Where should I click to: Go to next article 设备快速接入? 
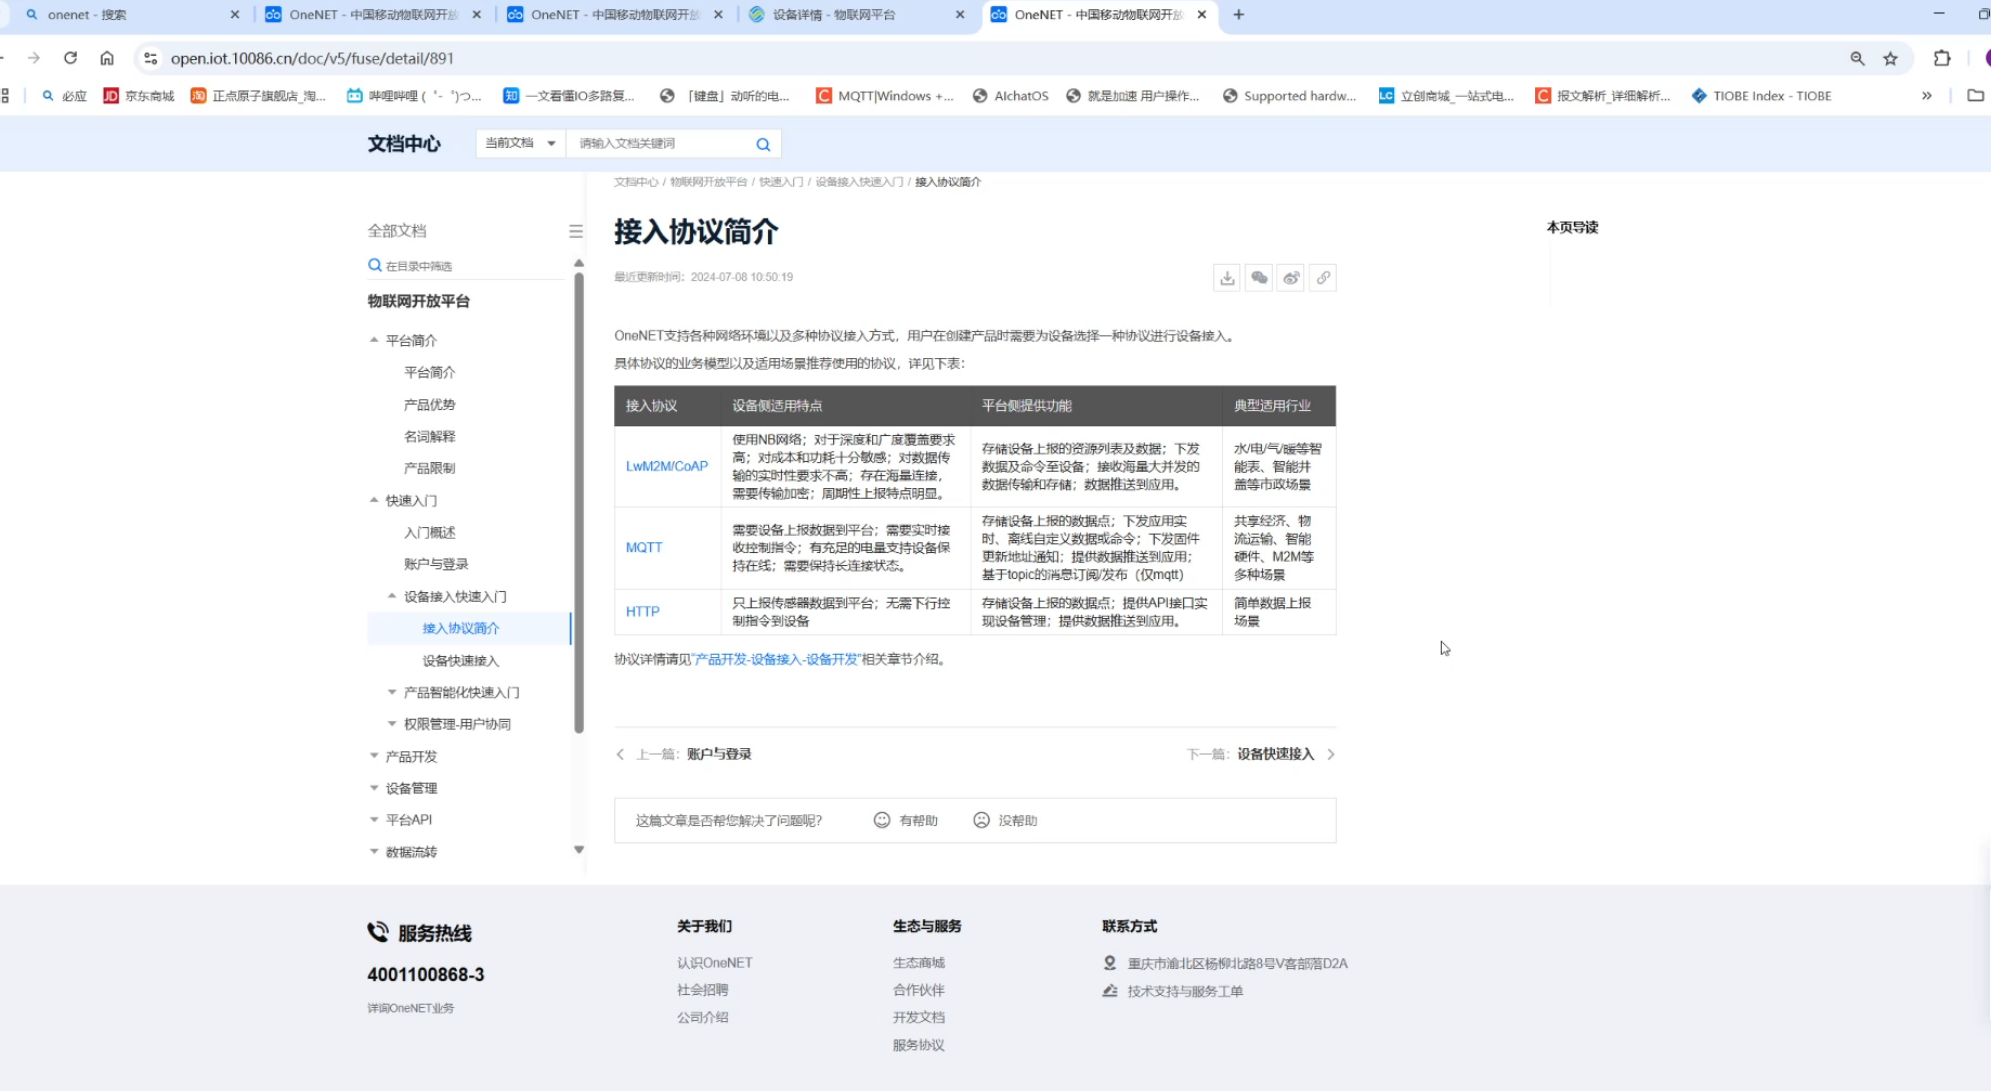point(1275,754)
